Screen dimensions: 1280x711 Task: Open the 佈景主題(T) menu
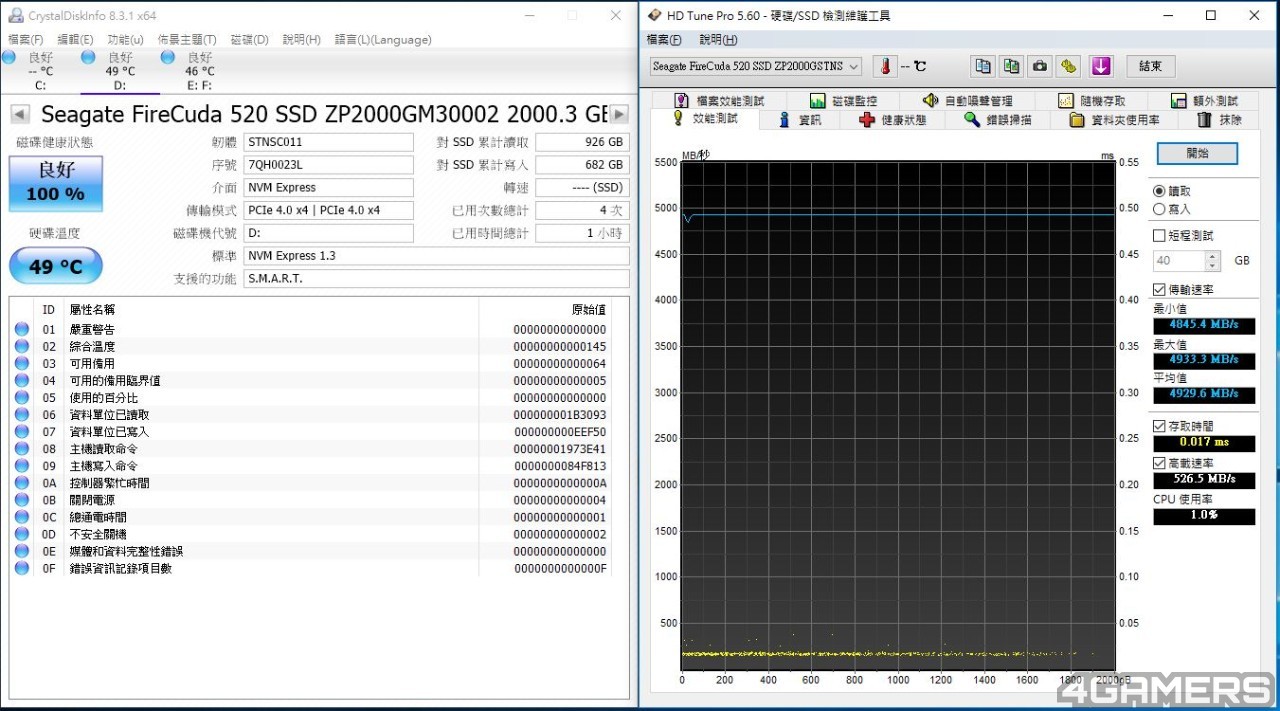187,40
